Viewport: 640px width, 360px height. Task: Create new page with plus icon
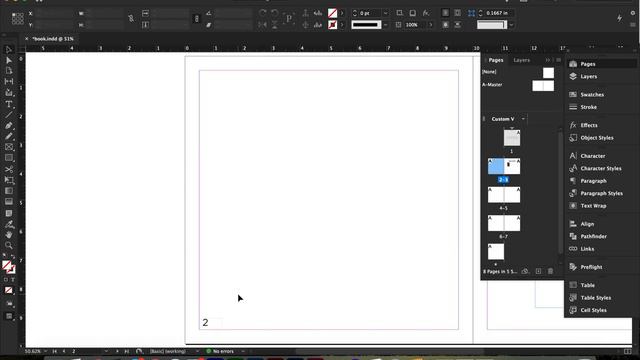[x=538, y=271]
